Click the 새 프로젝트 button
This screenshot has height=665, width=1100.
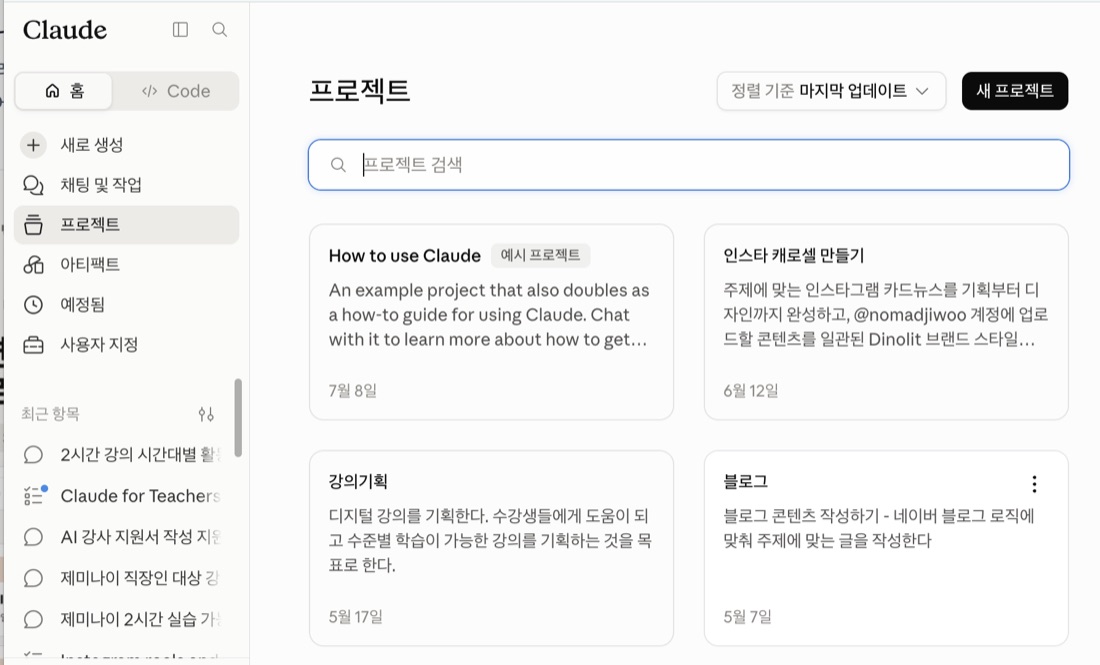click(x=1014, y=91)
